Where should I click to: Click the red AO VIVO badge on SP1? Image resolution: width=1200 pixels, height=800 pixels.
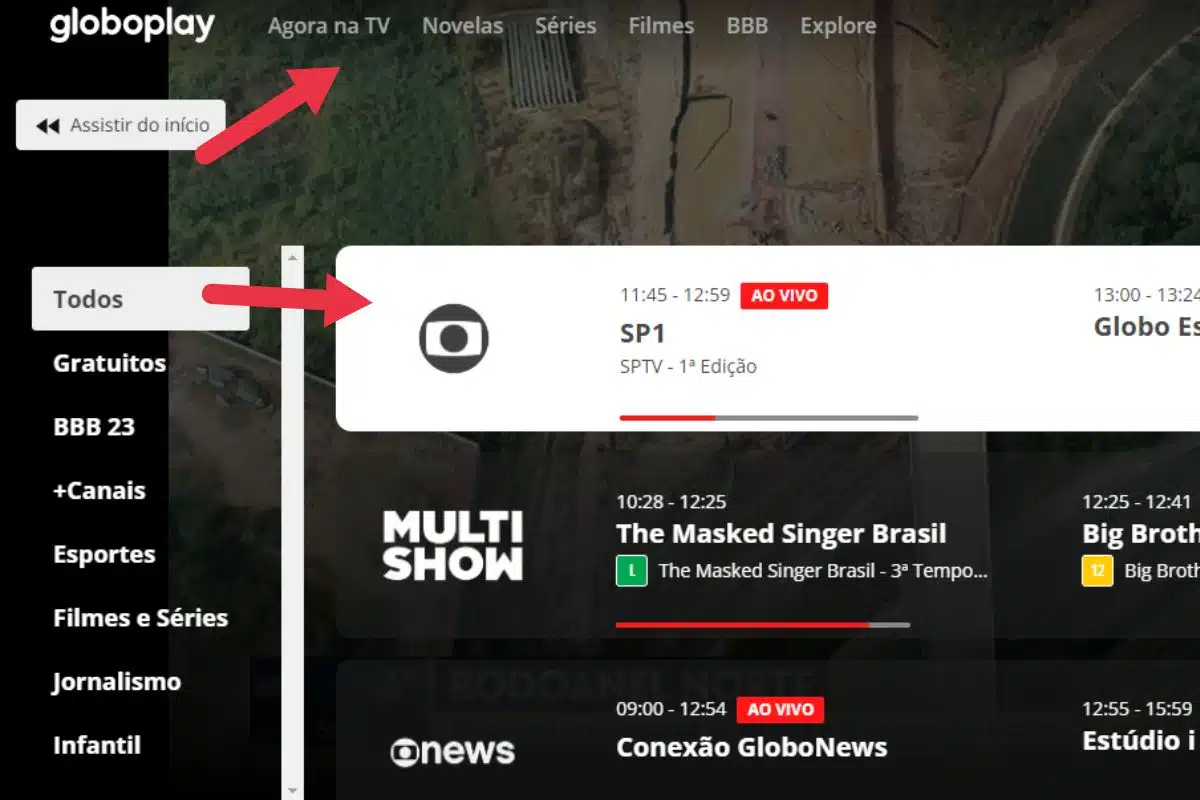[784, 296]
